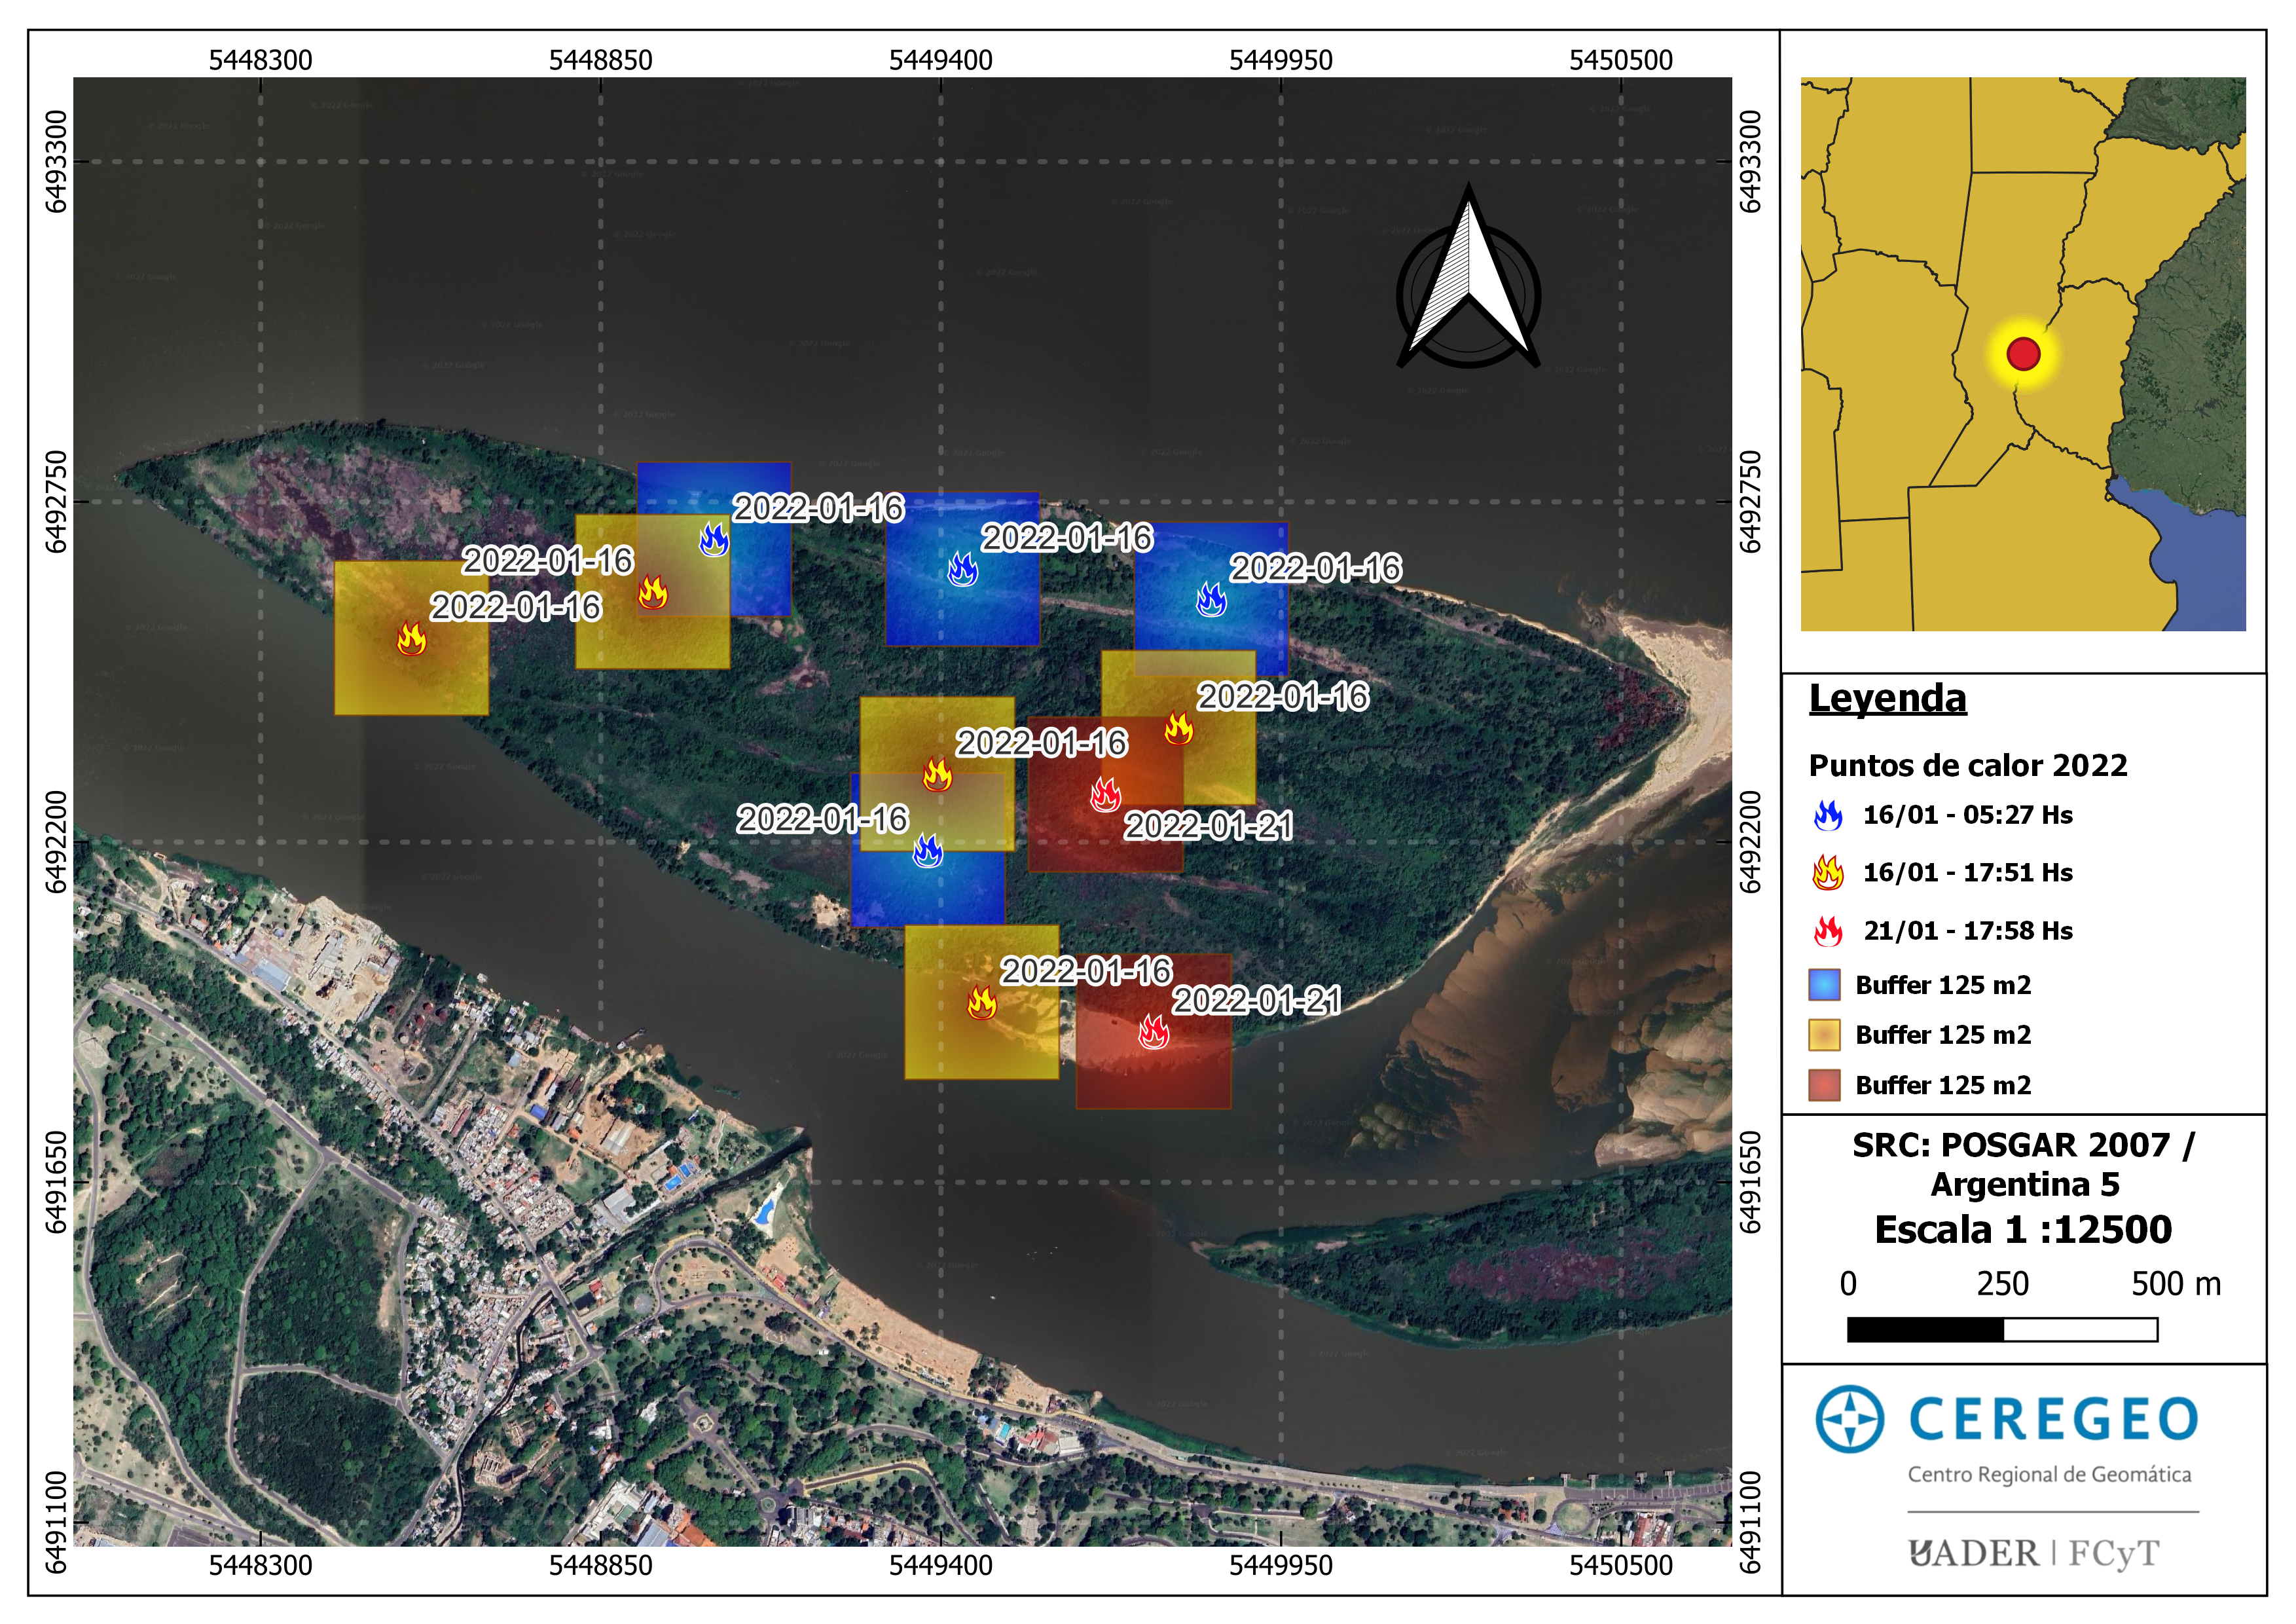Click blue flame under top 2022-01-16 label

[x=714, y=540]
